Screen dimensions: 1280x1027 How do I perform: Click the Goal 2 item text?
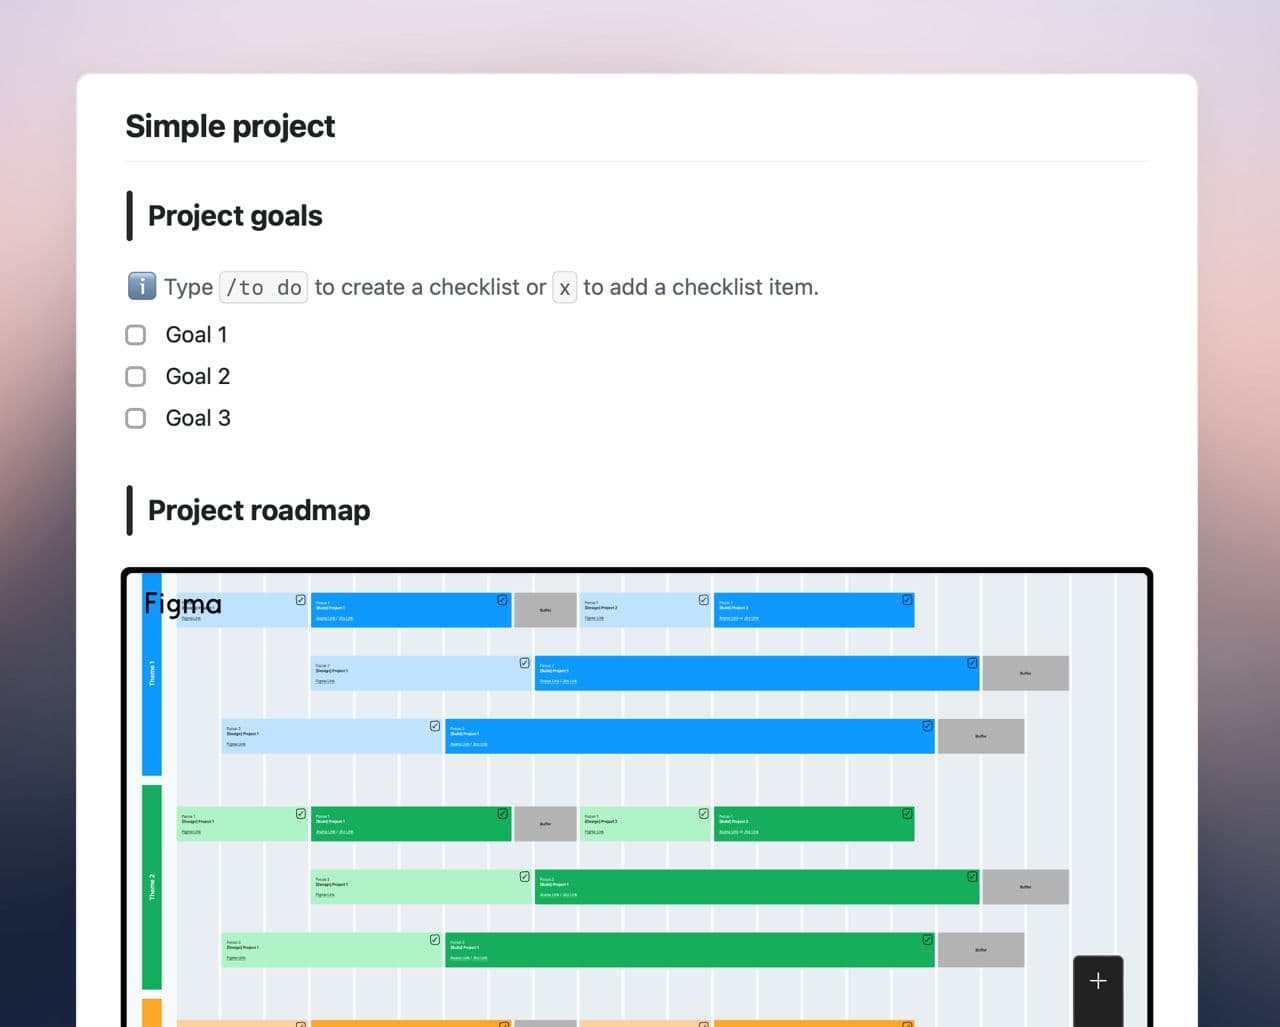(197, 377)
